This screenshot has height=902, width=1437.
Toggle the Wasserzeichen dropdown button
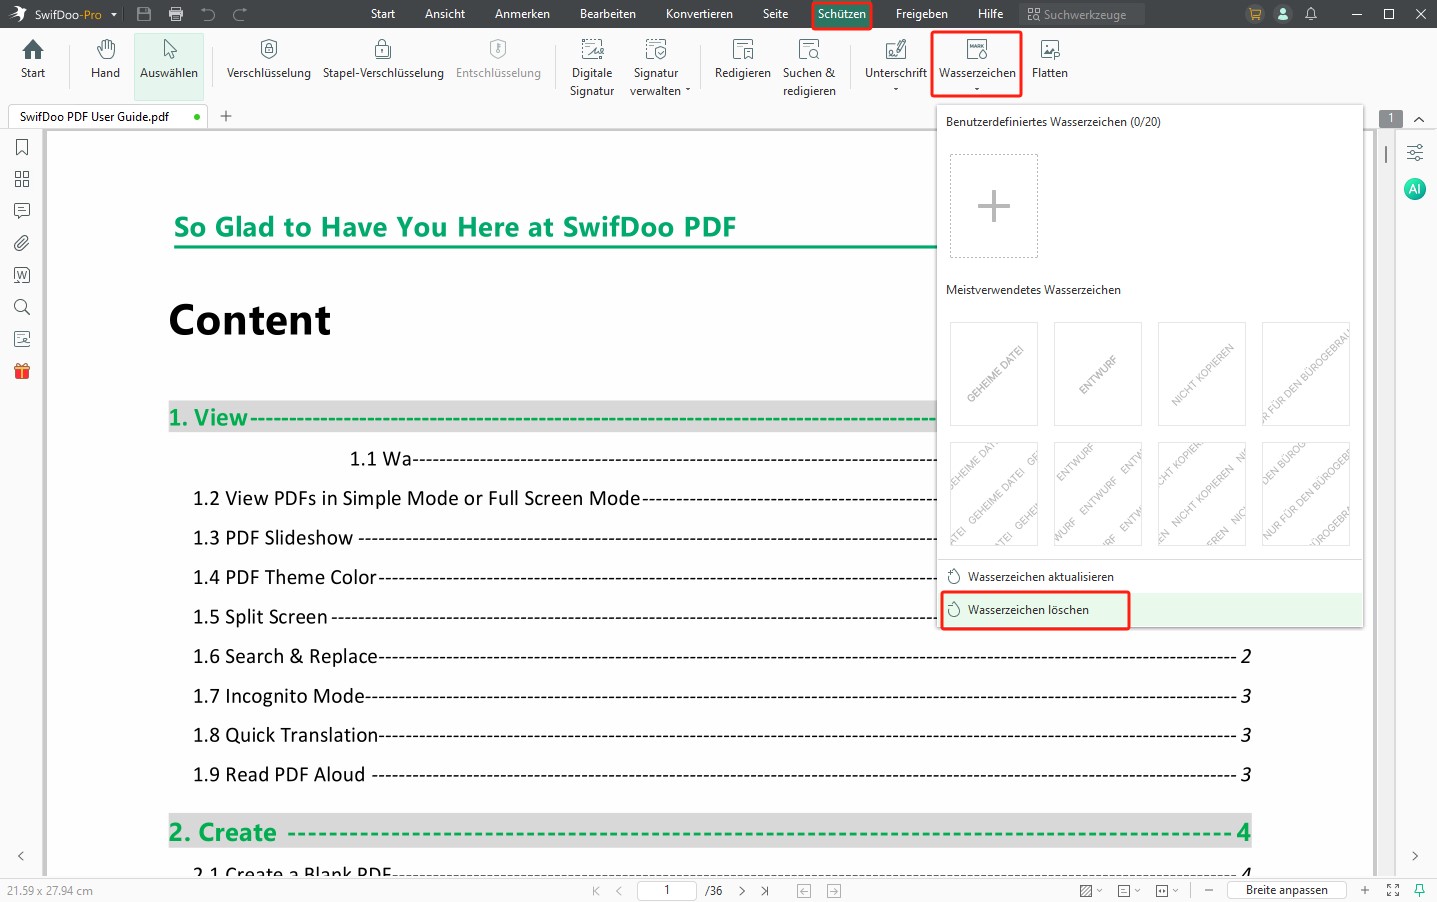[977, 65]
